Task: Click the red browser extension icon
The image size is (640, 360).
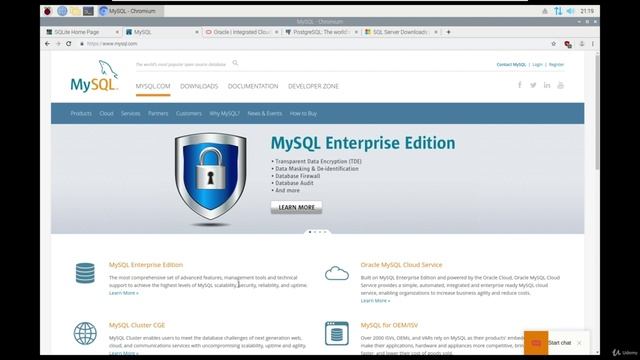Action: click(568, 44)
